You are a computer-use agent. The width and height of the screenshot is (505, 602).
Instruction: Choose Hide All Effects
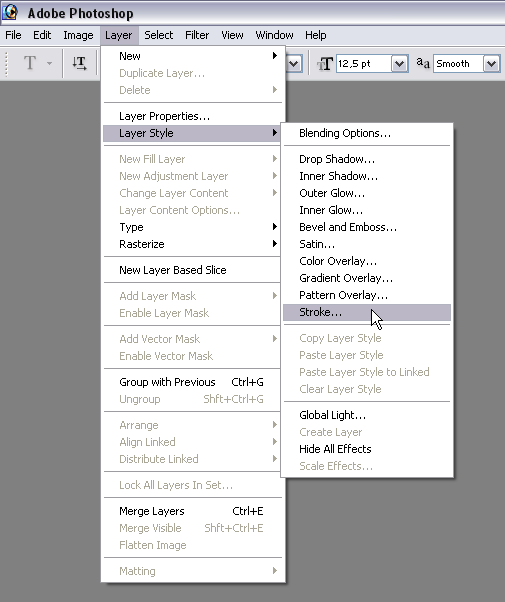coord(367,449)
